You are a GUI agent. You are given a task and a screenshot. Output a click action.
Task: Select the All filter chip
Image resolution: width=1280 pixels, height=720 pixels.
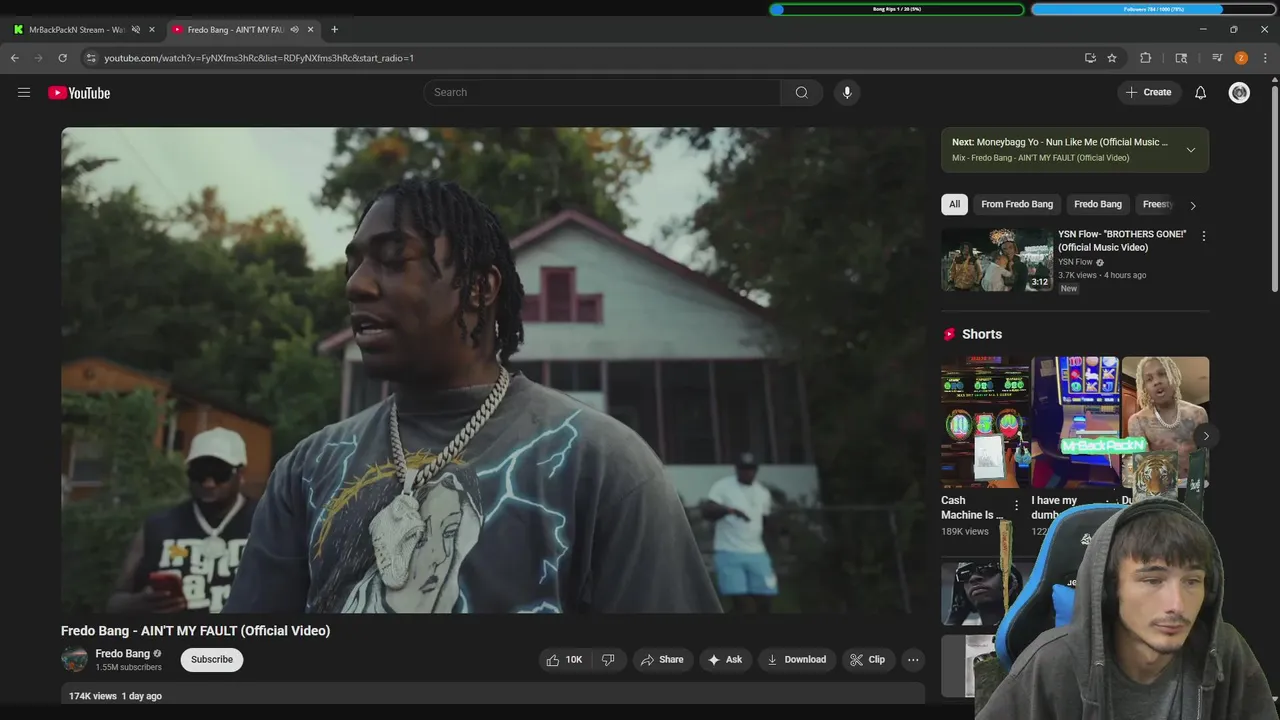point(954,204)
